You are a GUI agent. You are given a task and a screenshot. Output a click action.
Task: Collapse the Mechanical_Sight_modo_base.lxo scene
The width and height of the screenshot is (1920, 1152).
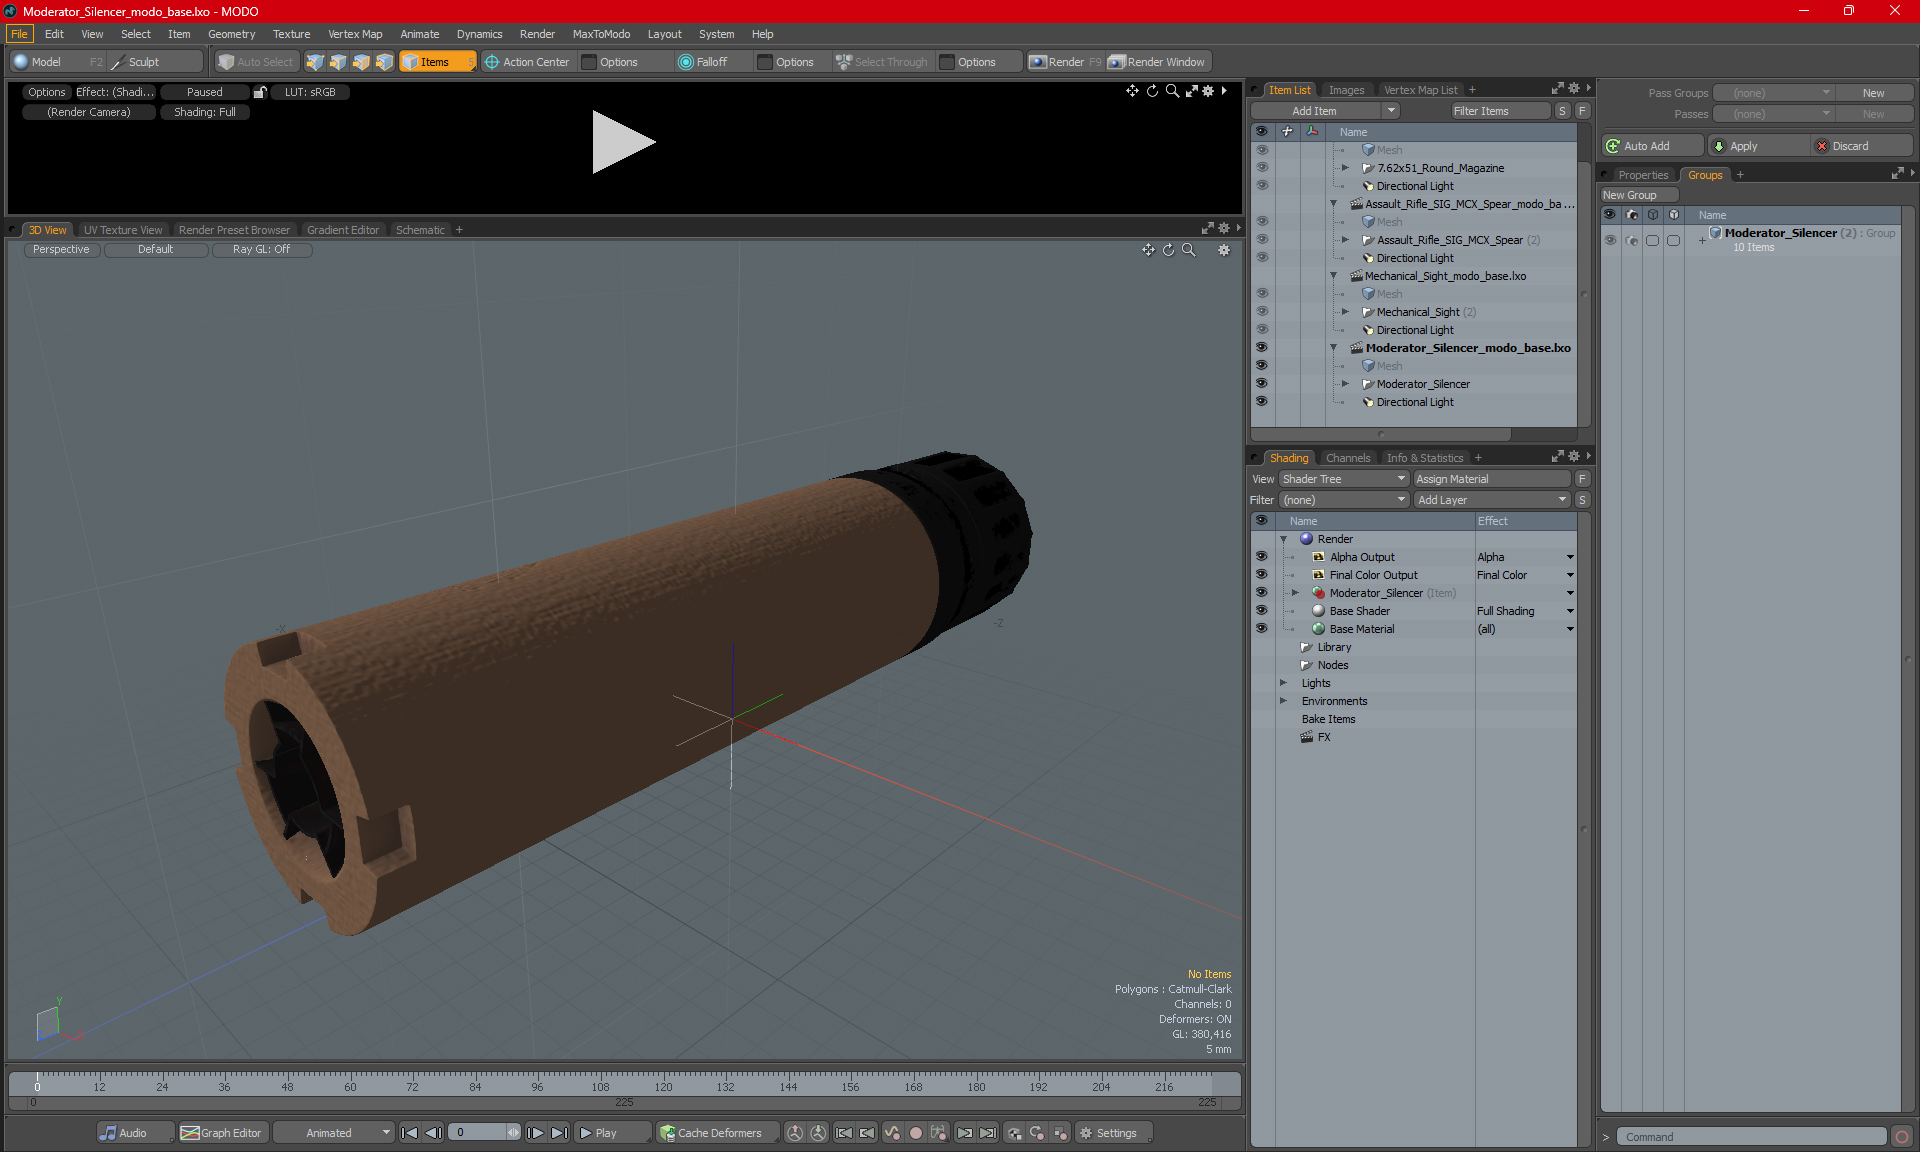click(x=1334, y=276)
